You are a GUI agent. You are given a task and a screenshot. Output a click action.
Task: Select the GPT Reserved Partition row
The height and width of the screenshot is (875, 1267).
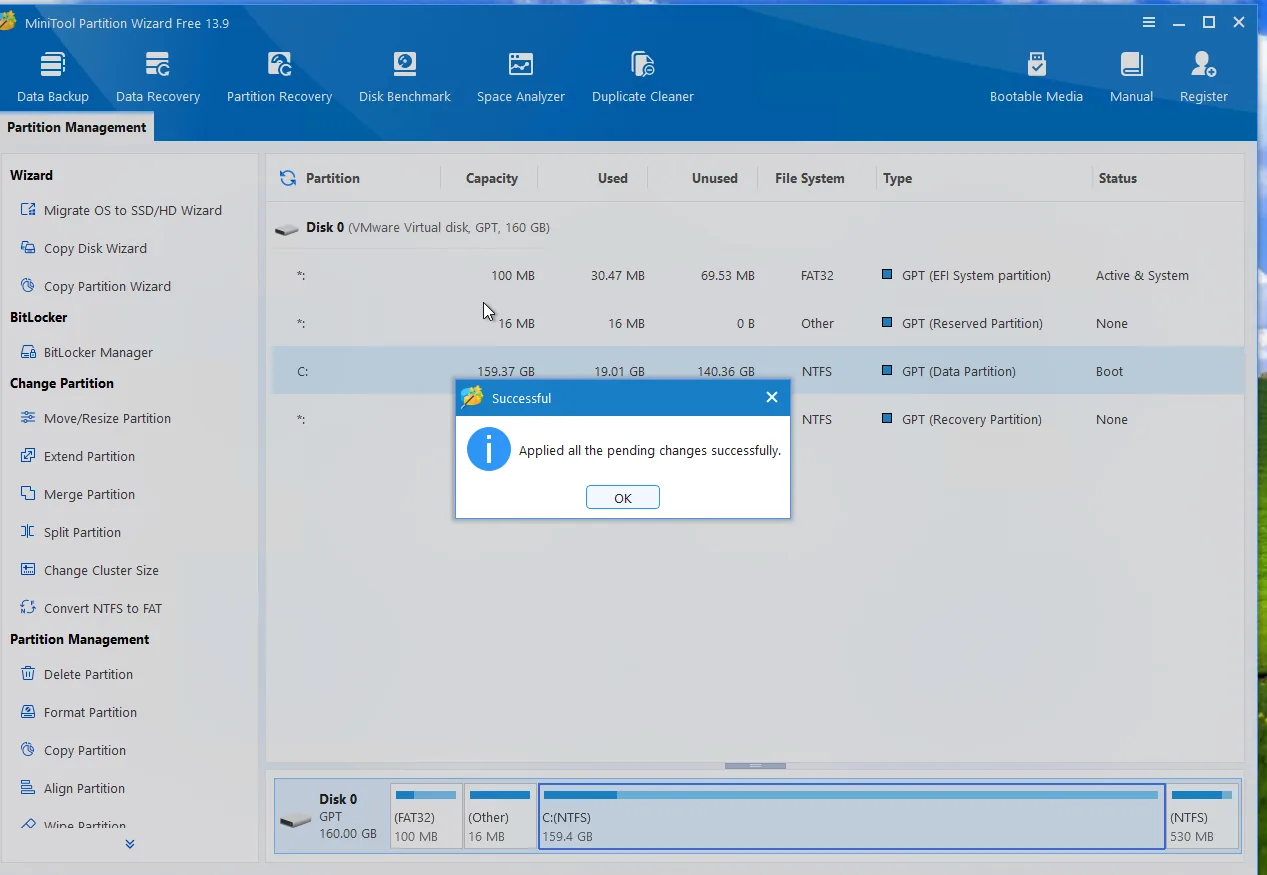(x=758, y=323)
